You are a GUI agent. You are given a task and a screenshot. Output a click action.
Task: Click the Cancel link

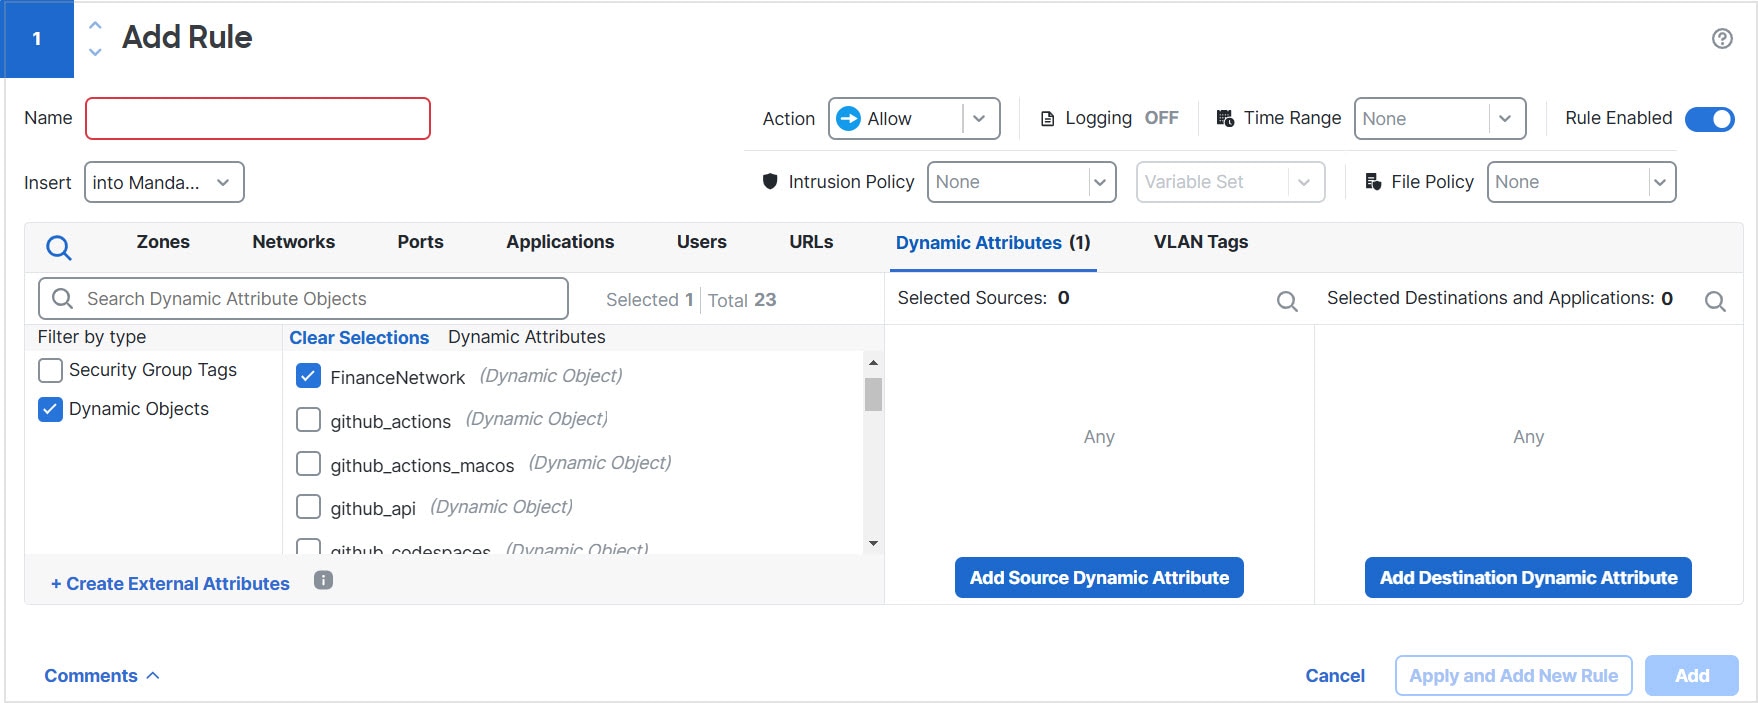(1335, 676)
